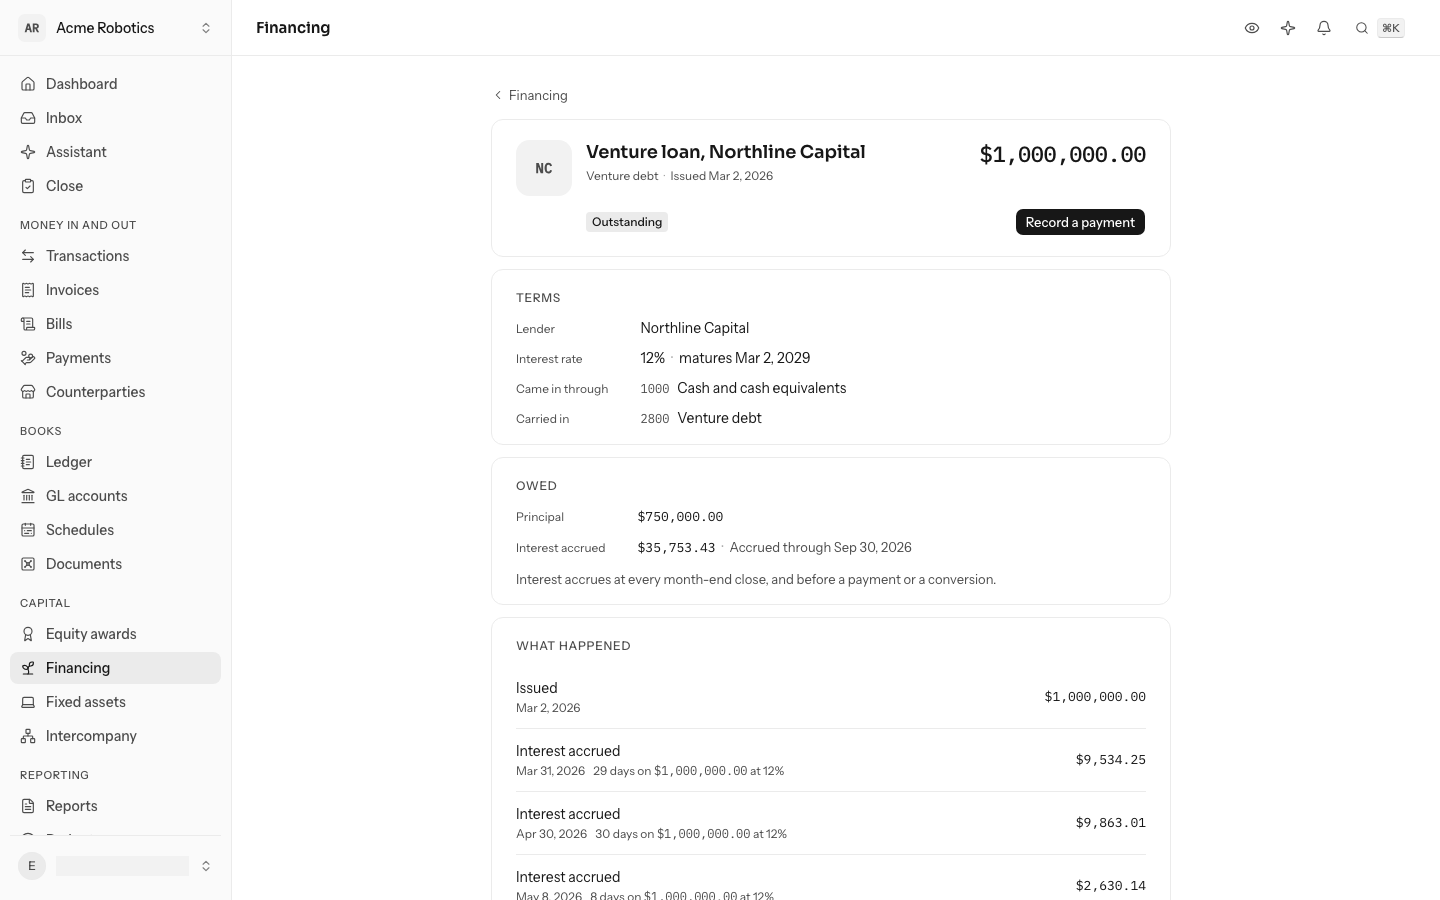
Task: Click the interest accrued value $35,753.43
Action: (x=676, y=548)
